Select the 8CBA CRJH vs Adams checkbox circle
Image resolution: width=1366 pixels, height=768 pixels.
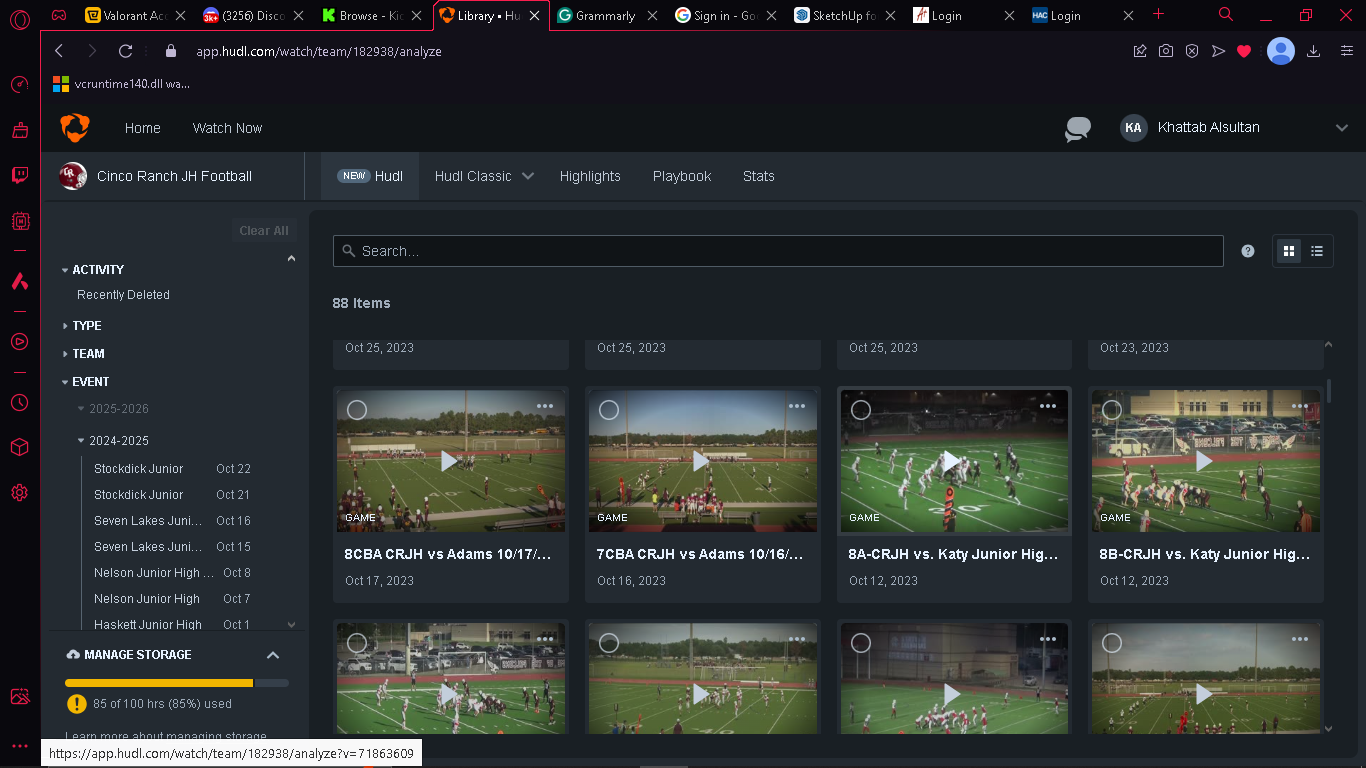[357, 410]
